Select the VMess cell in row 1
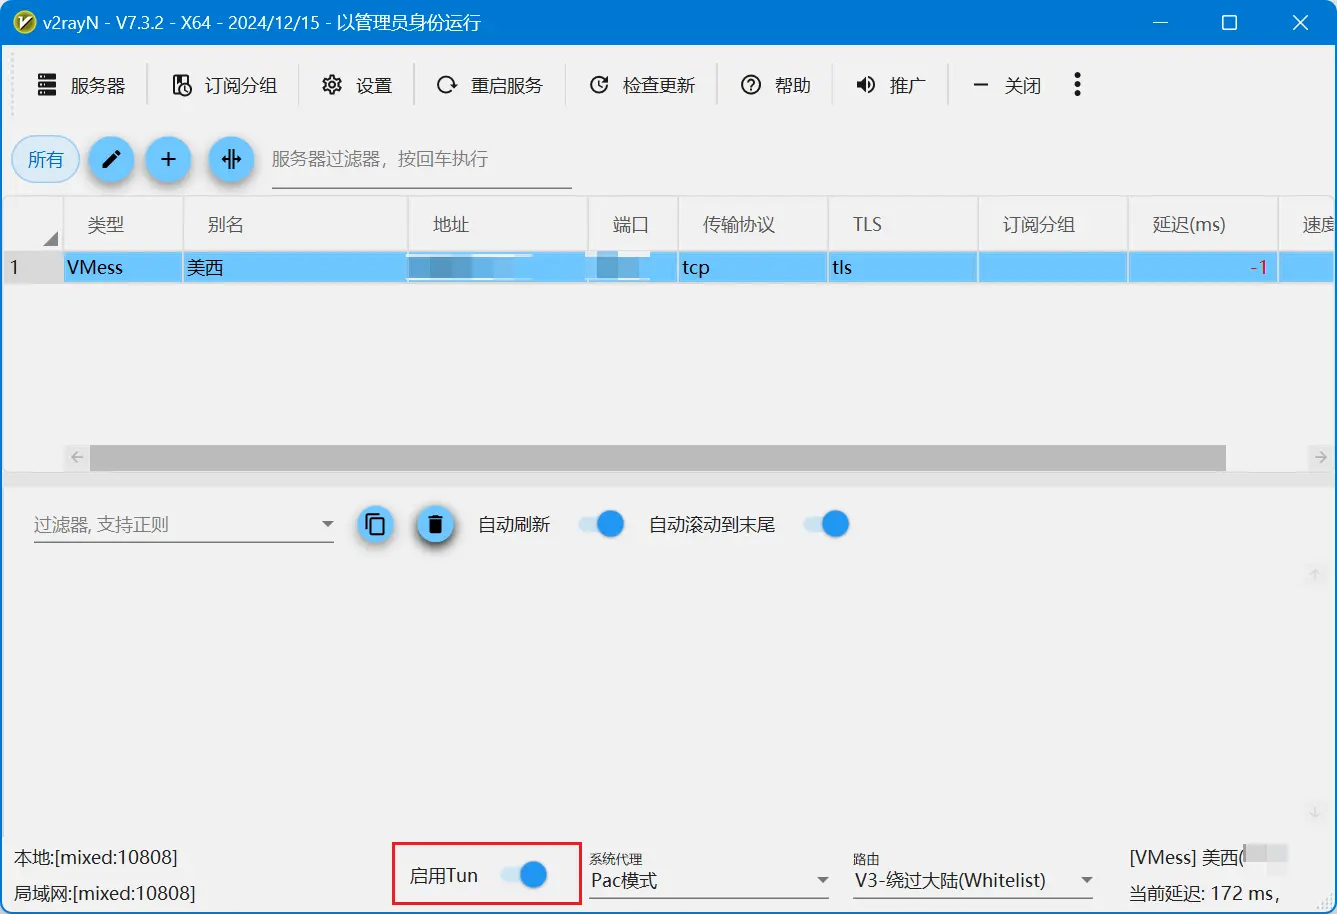 click(124, 268)
